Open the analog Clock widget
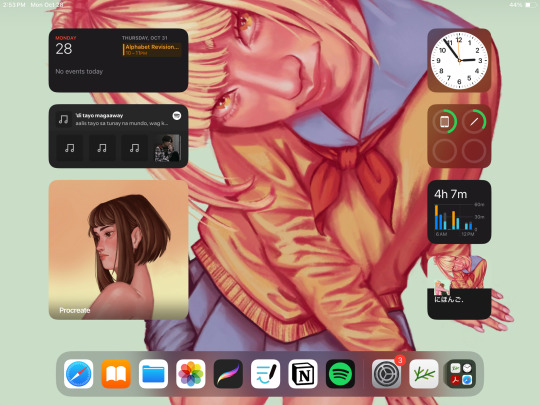This screenshot has width=540, height=405. tap(459, 60)
